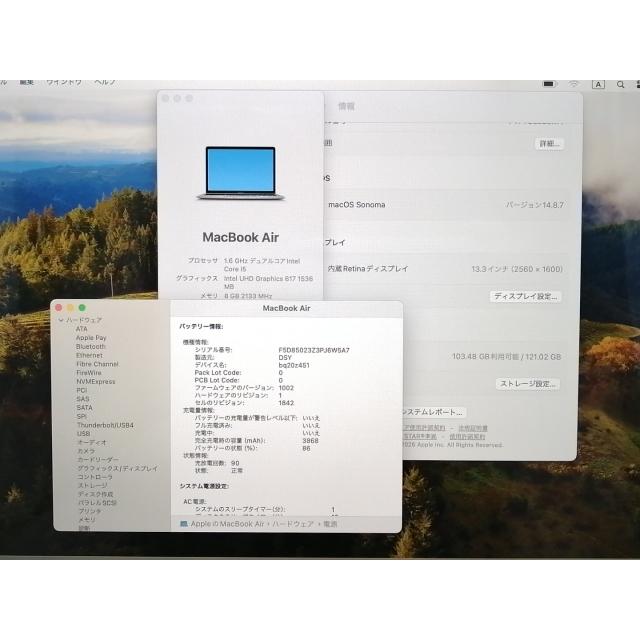The width and height of the screenshot is (640, 640).
Task: Select Apple Pay in the sidebar
Action: [91, 338]
